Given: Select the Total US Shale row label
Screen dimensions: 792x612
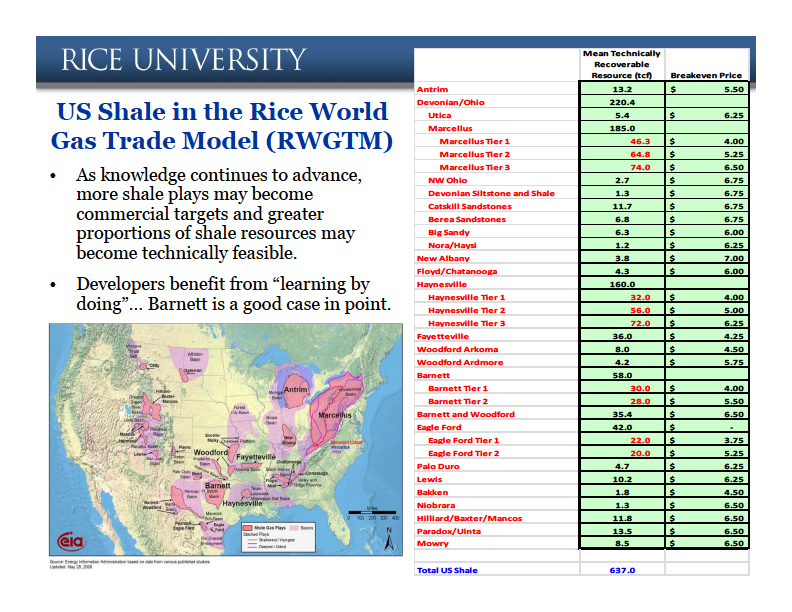Looking at the screenshot, I should point(447,570).
